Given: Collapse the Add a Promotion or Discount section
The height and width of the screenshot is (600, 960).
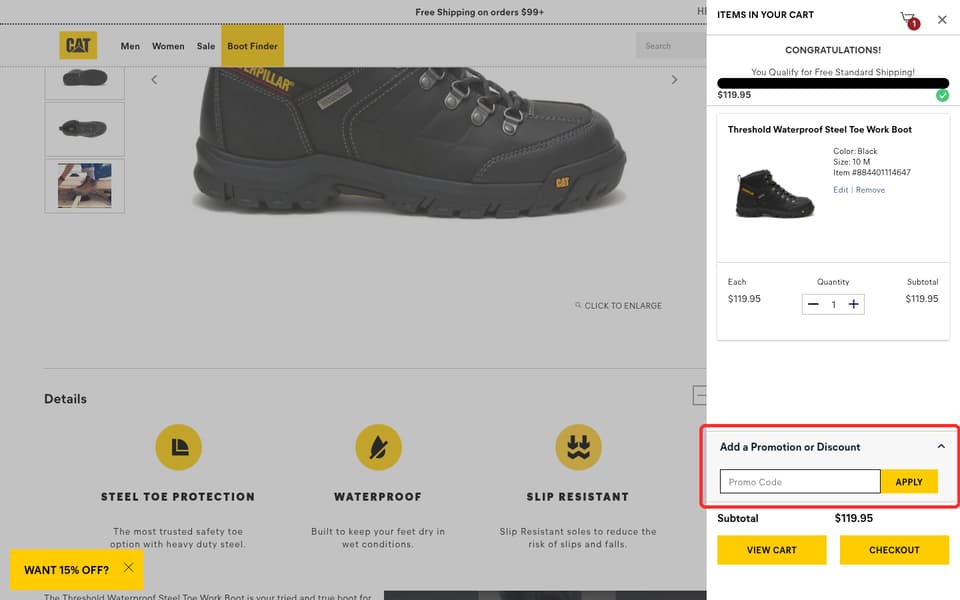Looking at the screenshot, I should click(x=941, y=446).
